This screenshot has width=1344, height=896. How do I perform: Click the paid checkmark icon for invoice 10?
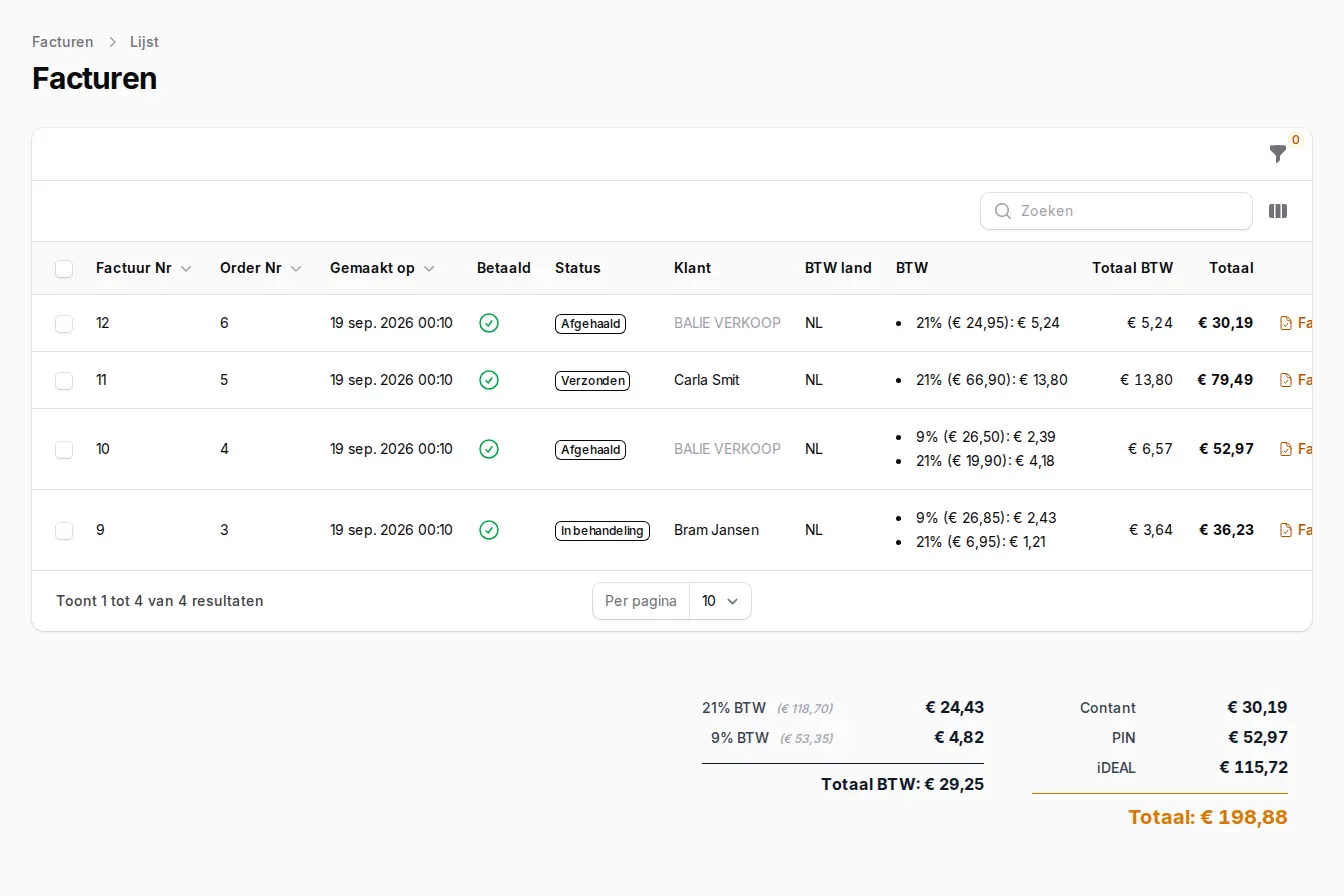coord(489,449)
